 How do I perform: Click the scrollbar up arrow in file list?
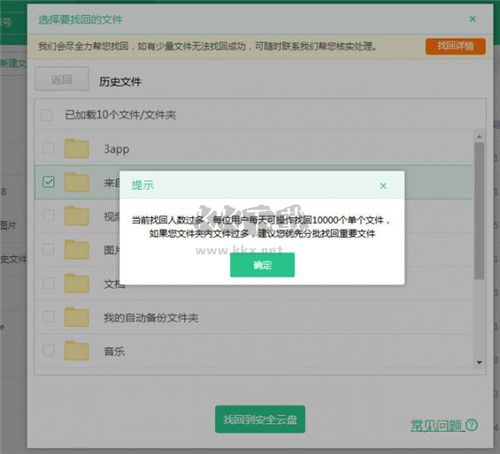point(479,136)
